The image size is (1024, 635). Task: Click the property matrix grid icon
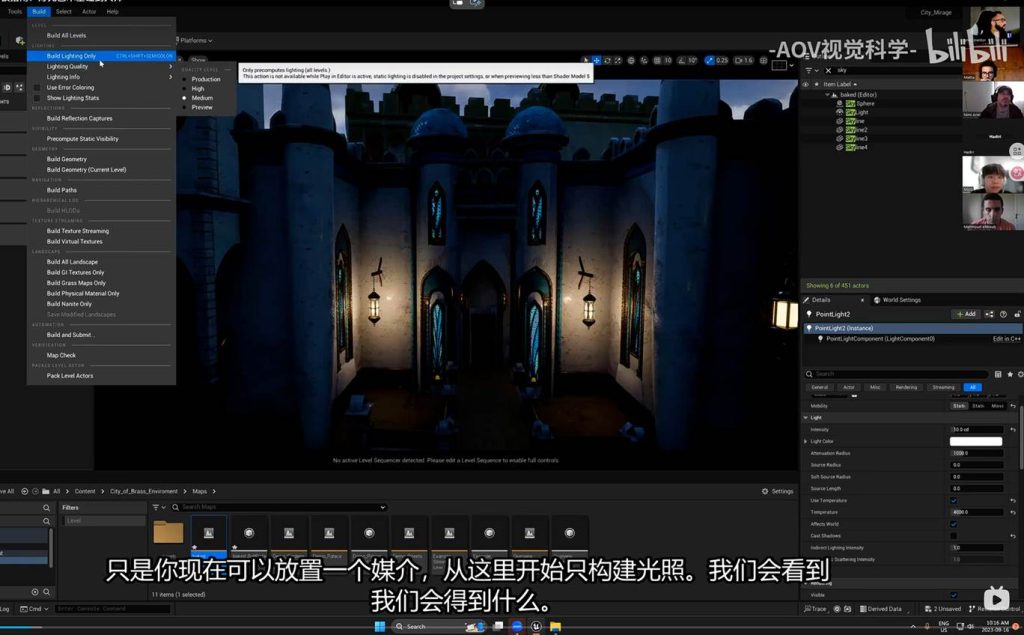998,374
